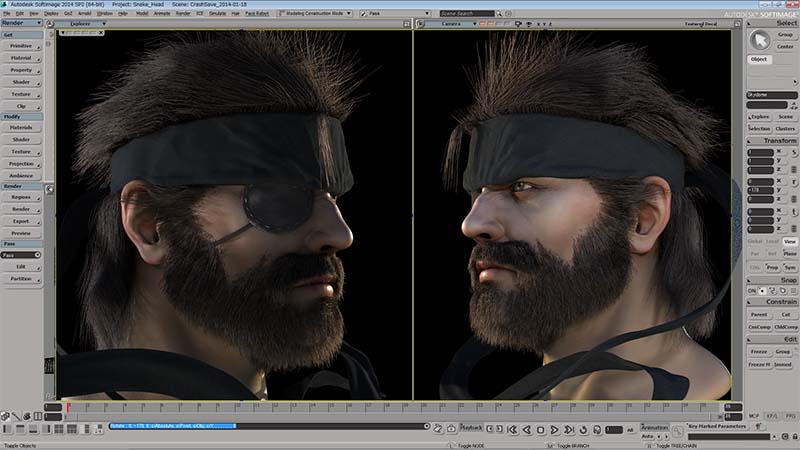The height and width of the screenshot is (450, 800).
Task: Click the lock icon at bottom right corner
Action: point(795,437)
